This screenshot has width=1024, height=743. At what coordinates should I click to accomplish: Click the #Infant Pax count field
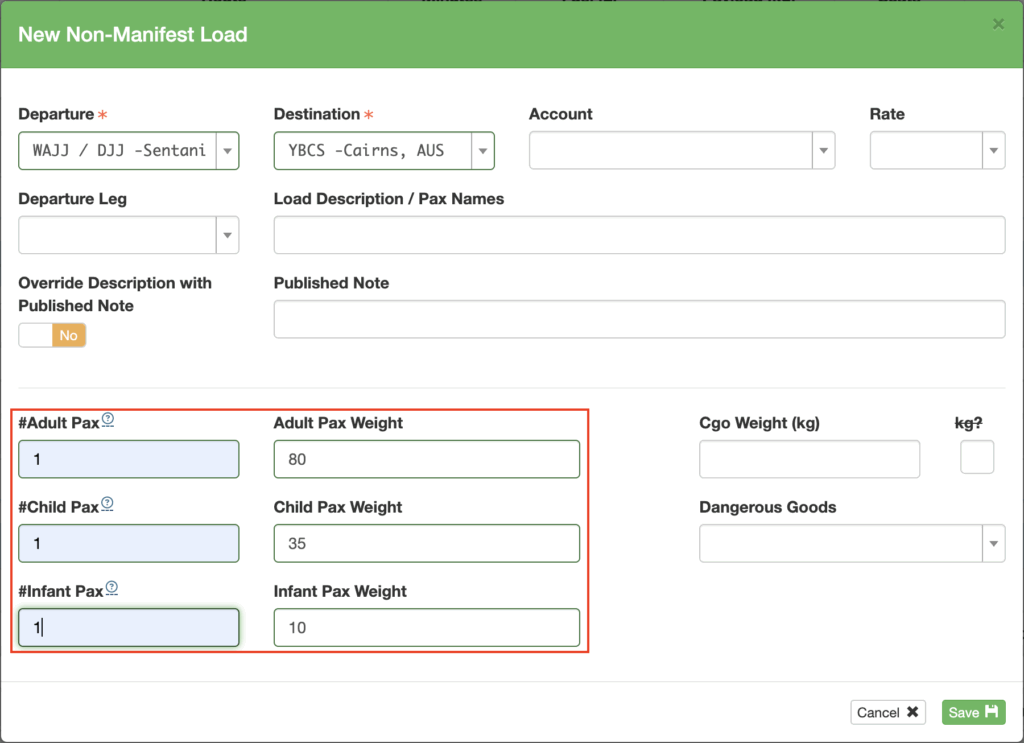point(129,627)
